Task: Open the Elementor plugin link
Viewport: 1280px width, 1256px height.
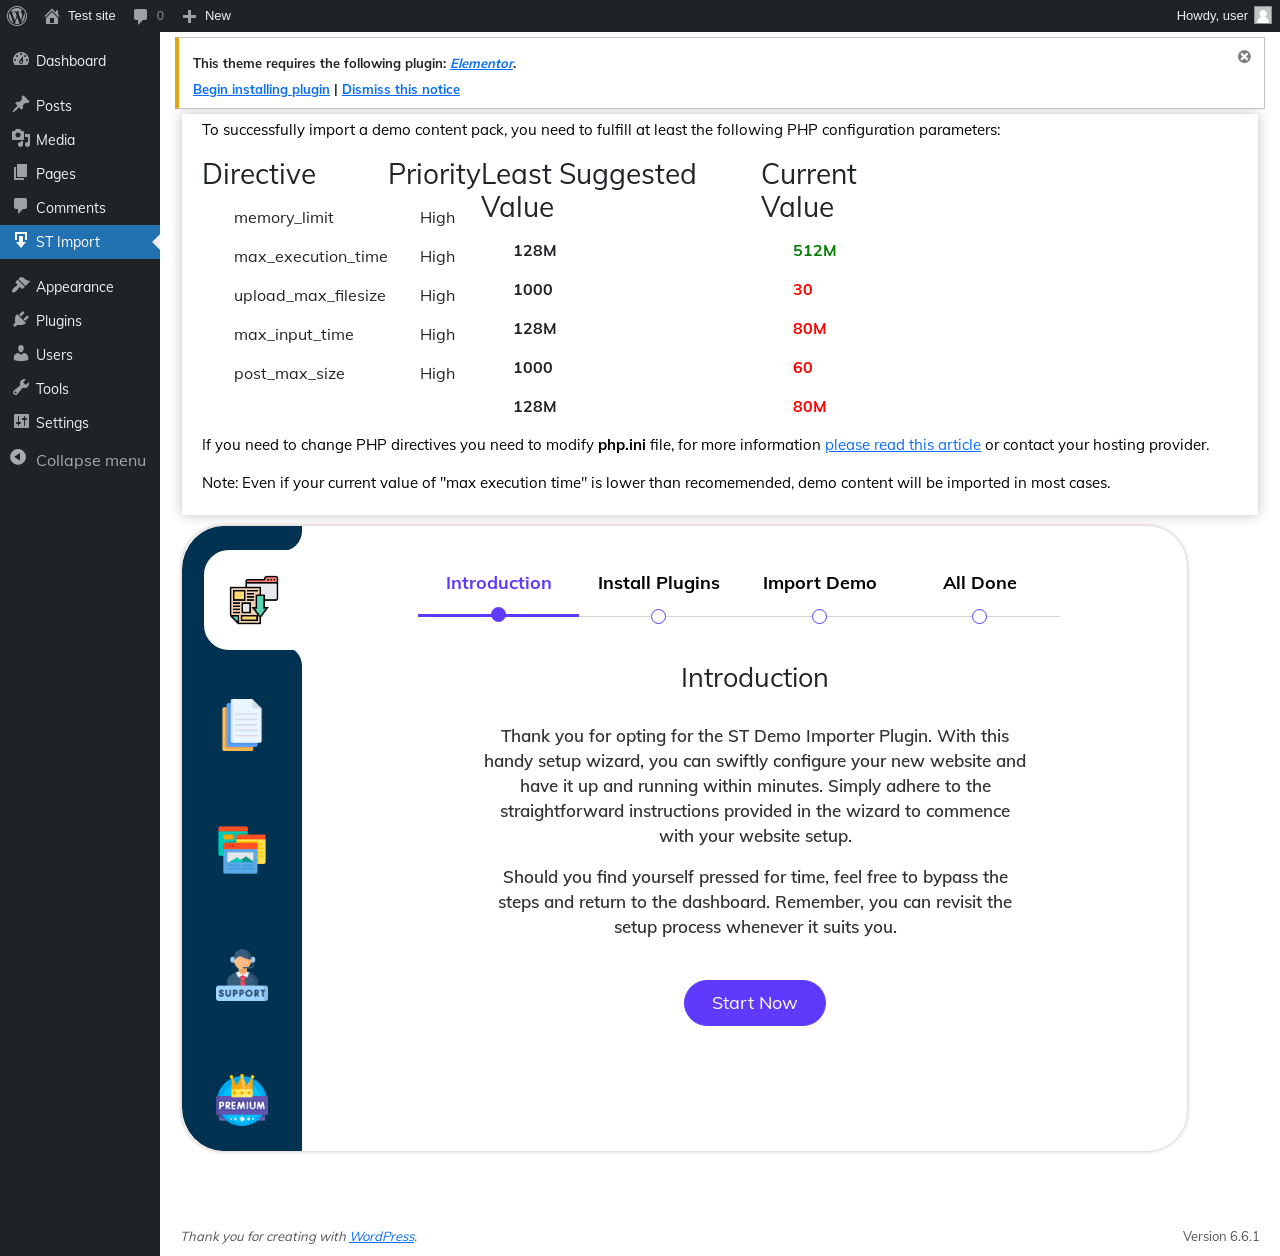Action: pyautogui.click(x=482, y=63)
